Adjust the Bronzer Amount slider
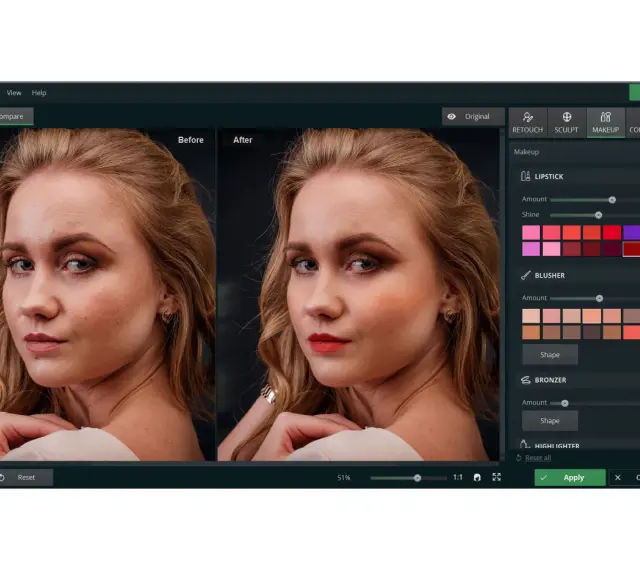The width and height of the screenshot is (640, 570). pos(564,403)
